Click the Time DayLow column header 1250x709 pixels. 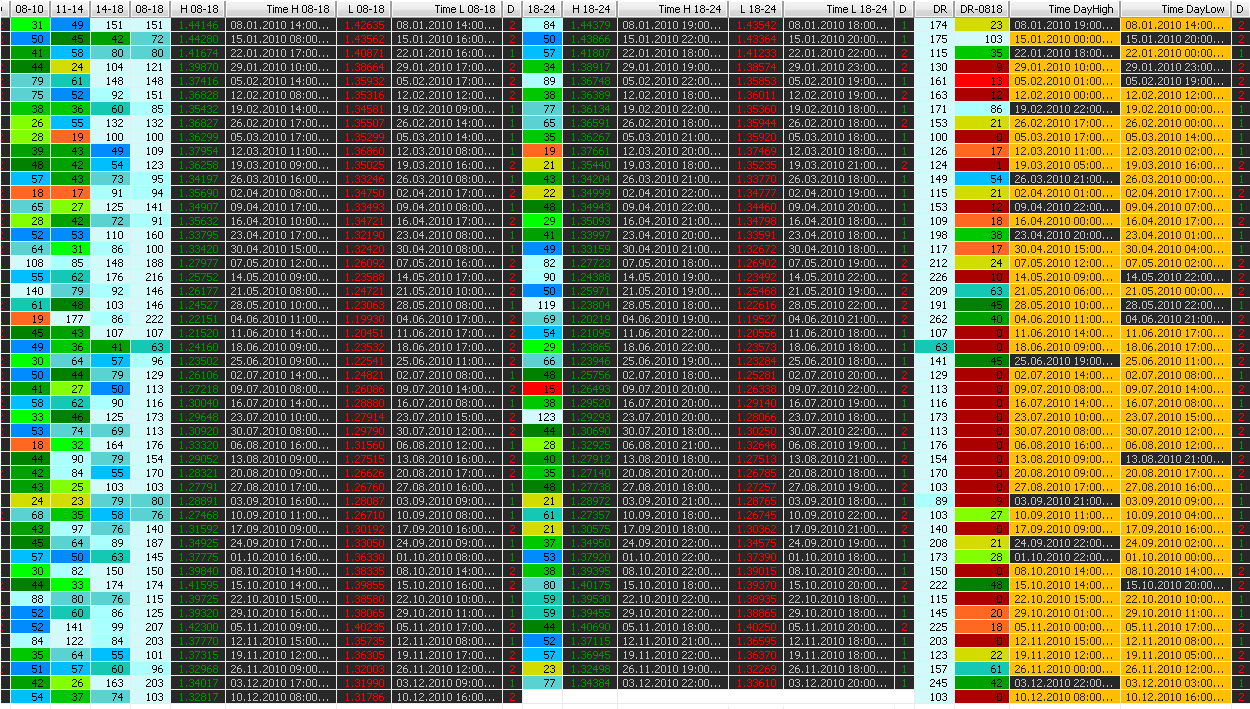coord(1177,8)
